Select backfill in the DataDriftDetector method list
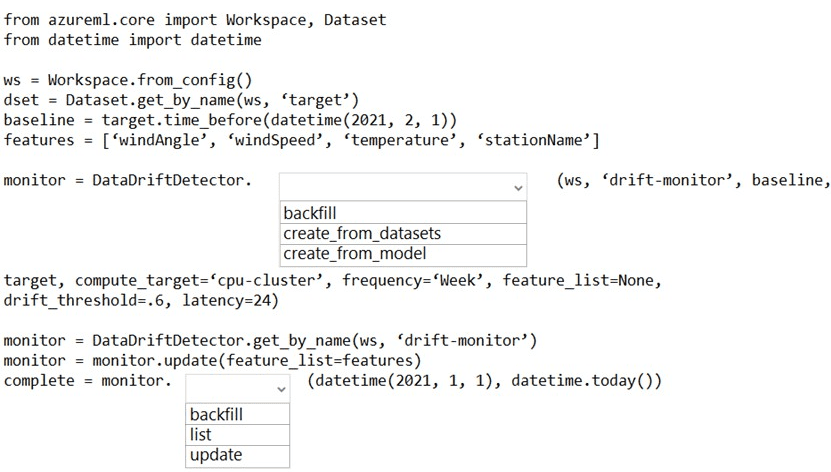831x472 pixels. click(403, 213)
